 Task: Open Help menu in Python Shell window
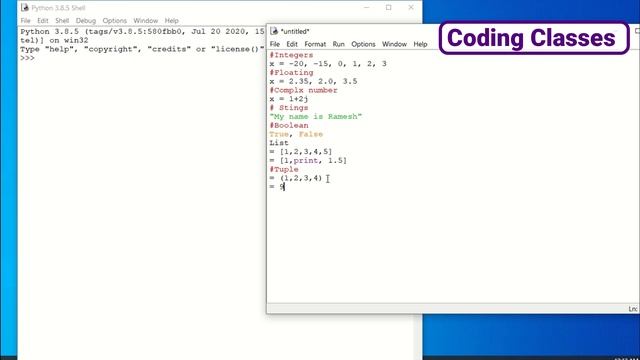coord(172,20)
